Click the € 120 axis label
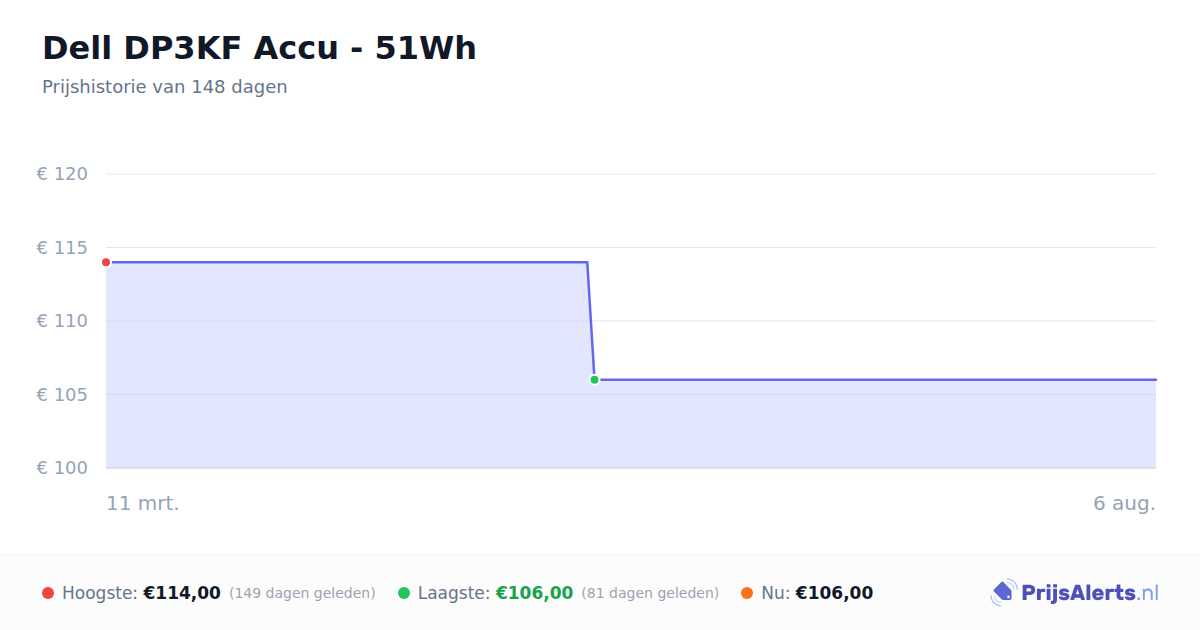Image resolution: width=1200 pixels, height=630 pixels. pyautogui.click(x=62, y=174)
